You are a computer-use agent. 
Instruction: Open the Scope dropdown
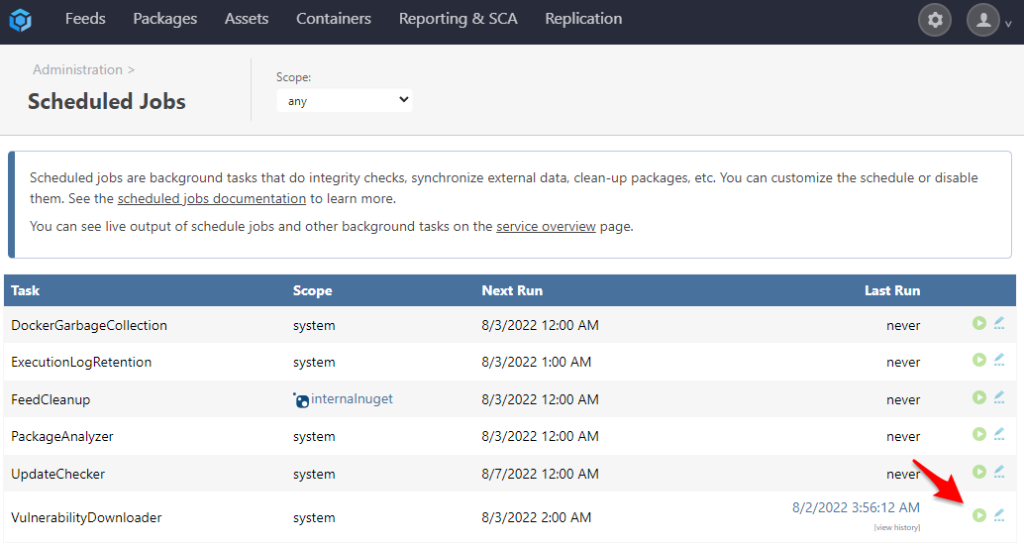coord(344,100)
